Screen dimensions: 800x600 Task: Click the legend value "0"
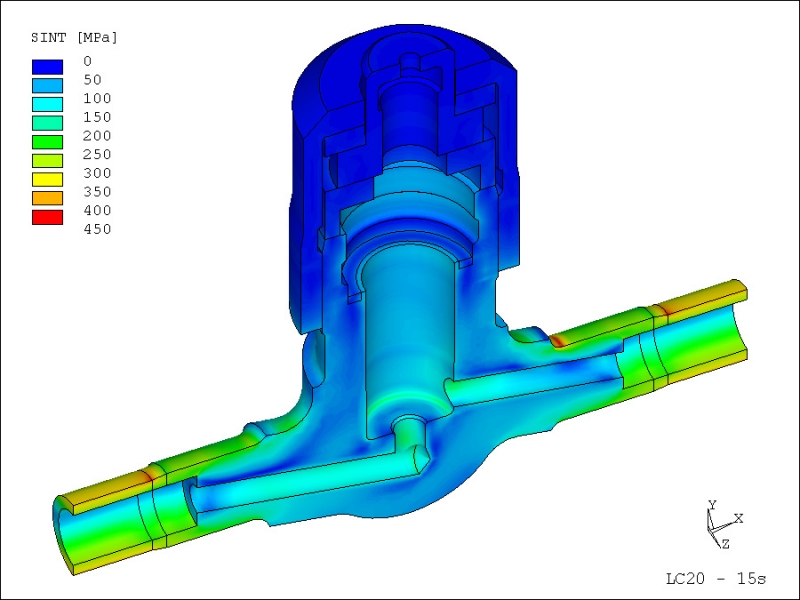point(88,61)
